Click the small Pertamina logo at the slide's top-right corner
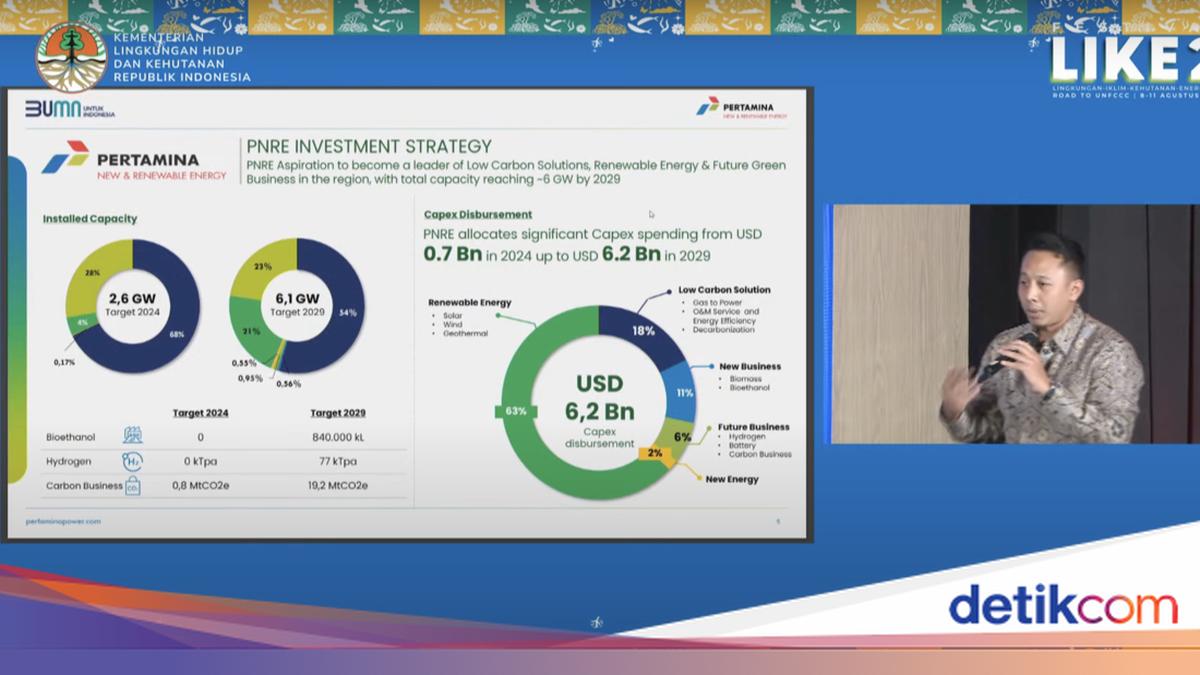This screenshot has height=675, width=1200. click(x=741, y=108)
